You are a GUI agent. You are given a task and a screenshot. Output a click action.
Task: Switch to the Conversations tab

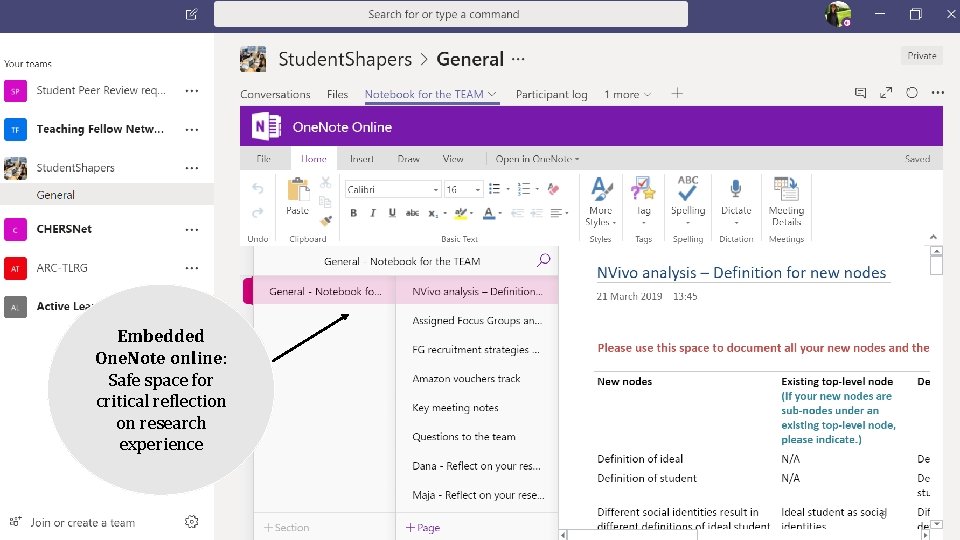(x=275, y=94)
